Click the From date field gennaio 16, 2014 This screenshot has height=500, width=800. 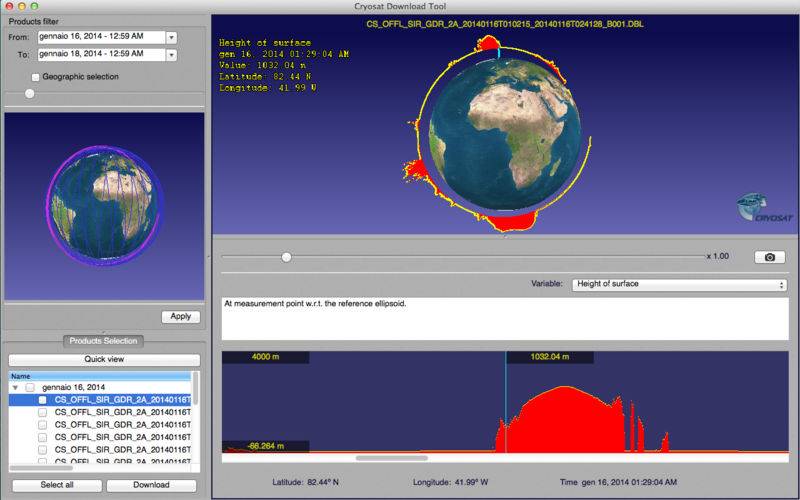coord(102,37)
